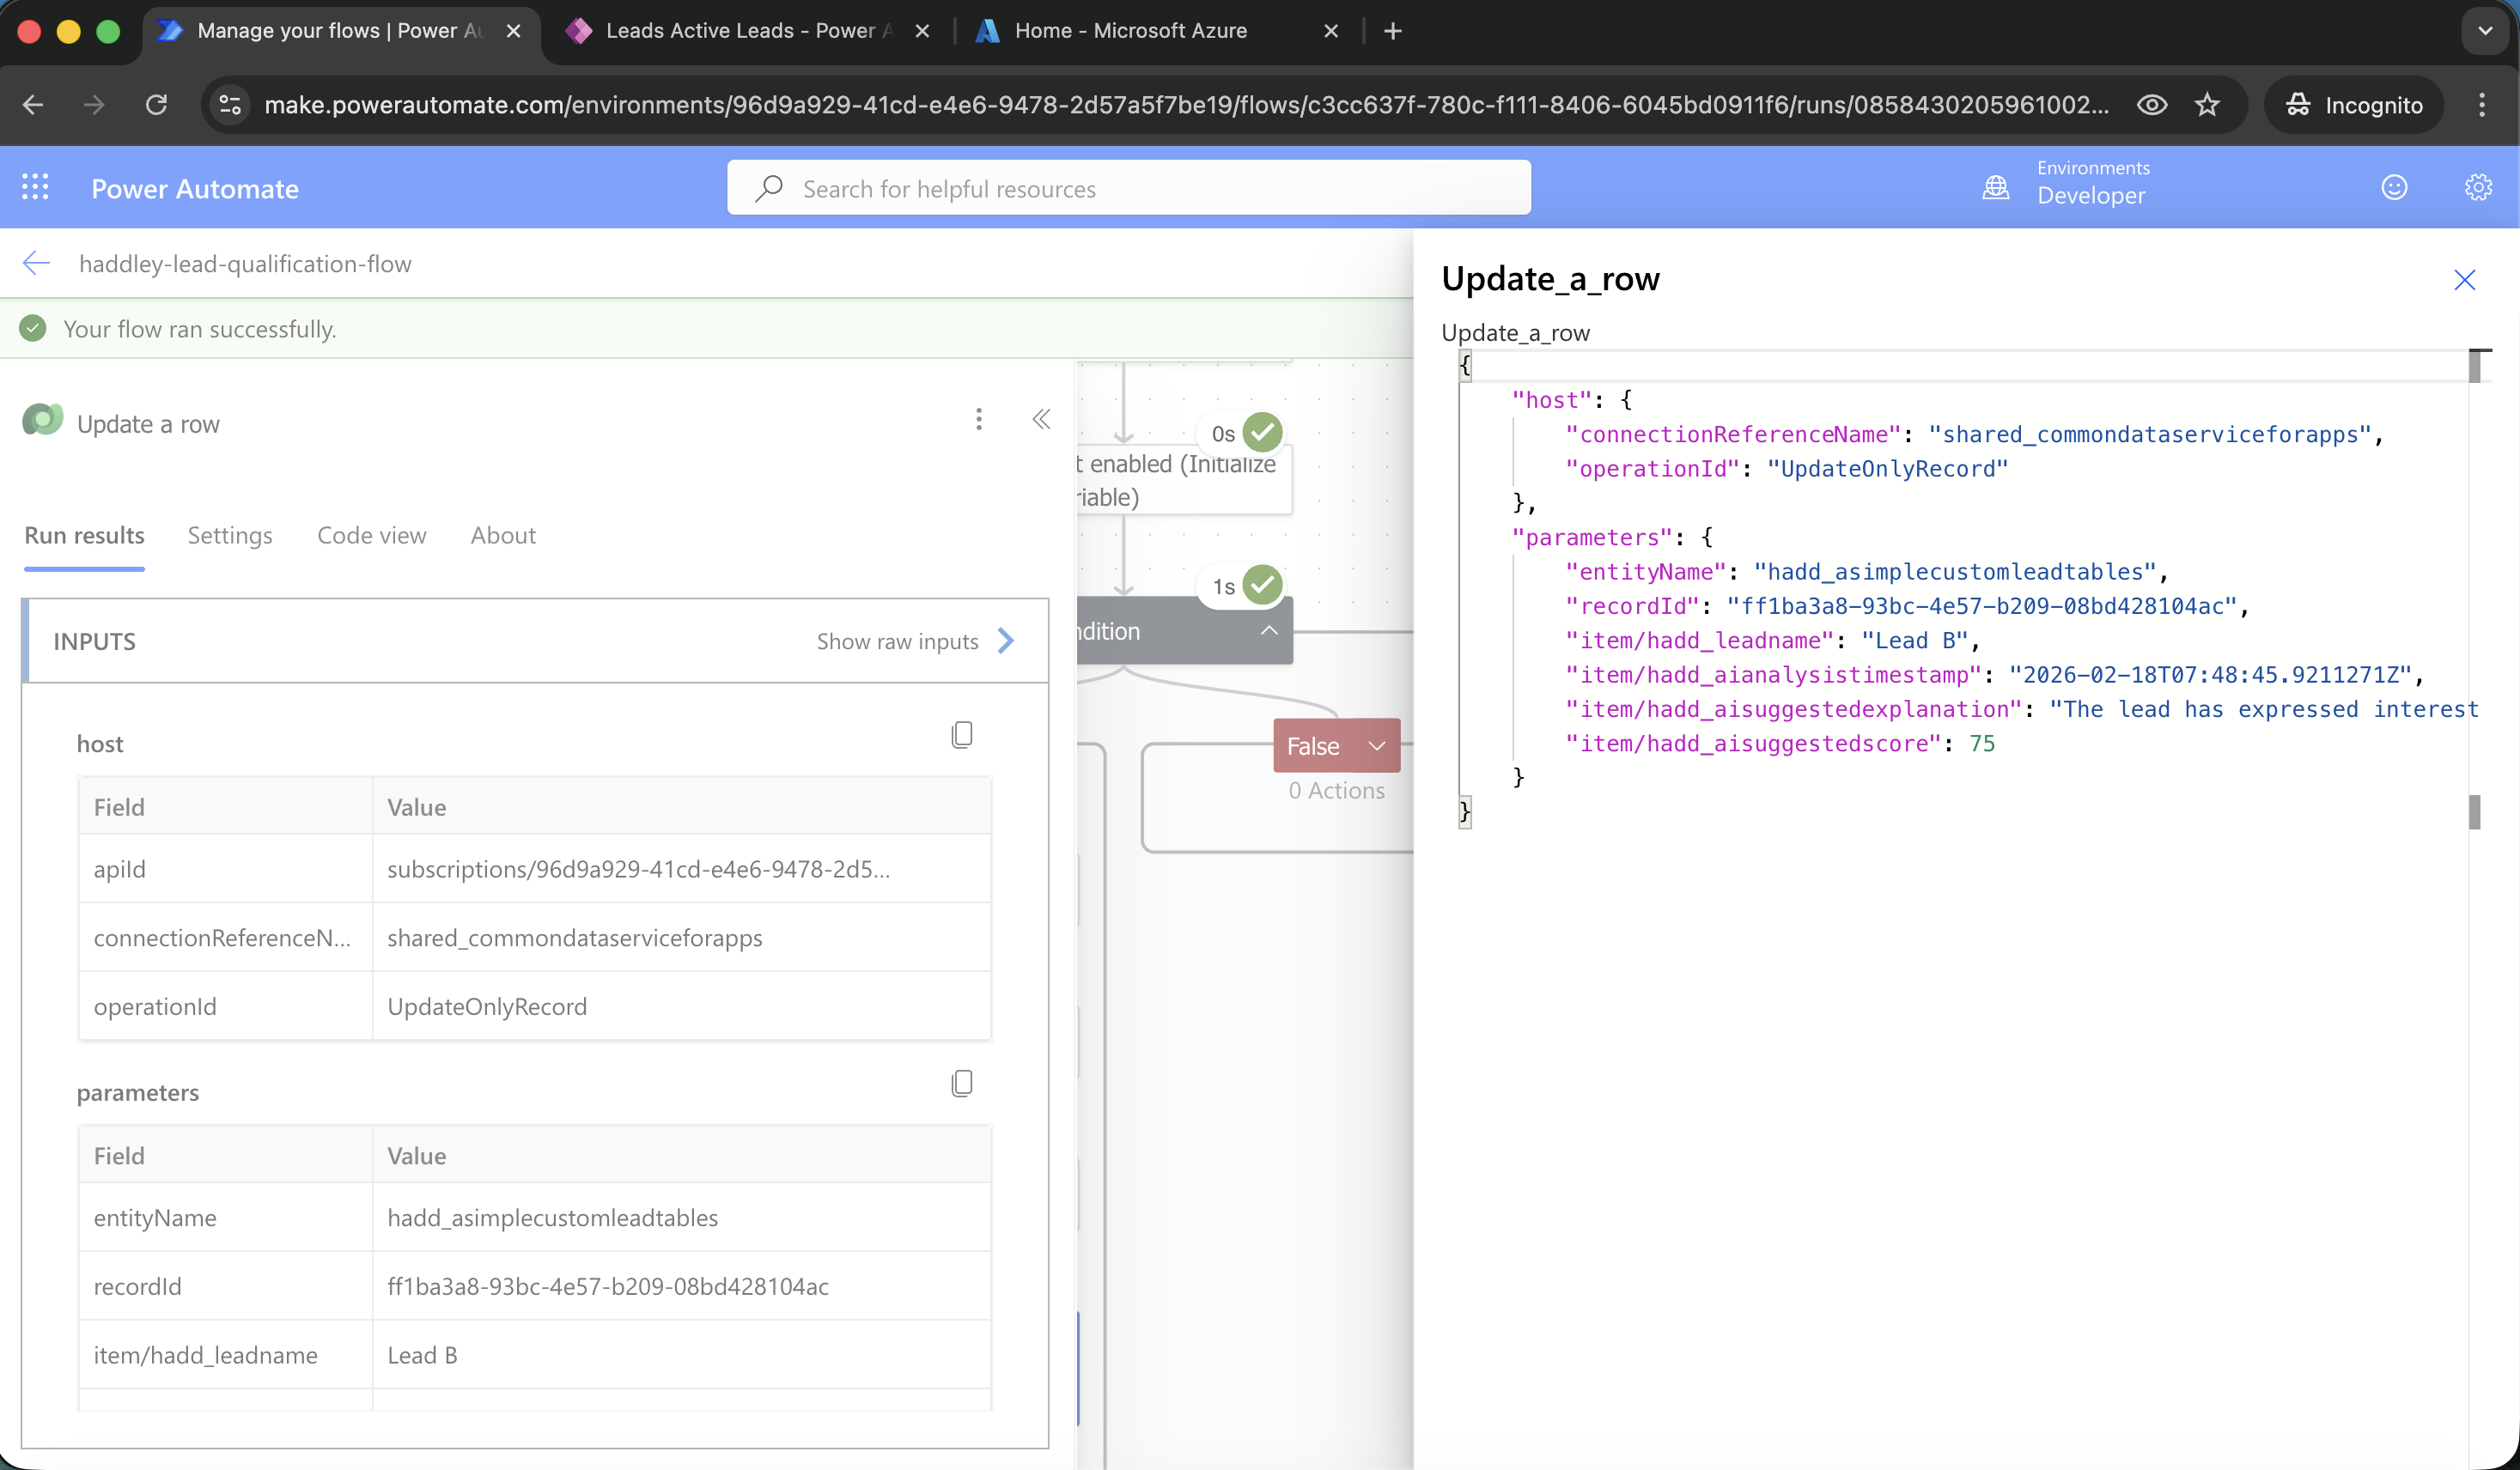2520x1470 pixels.
Task: Close the Update_a_row raw inputs panel
Action: 2464,280
